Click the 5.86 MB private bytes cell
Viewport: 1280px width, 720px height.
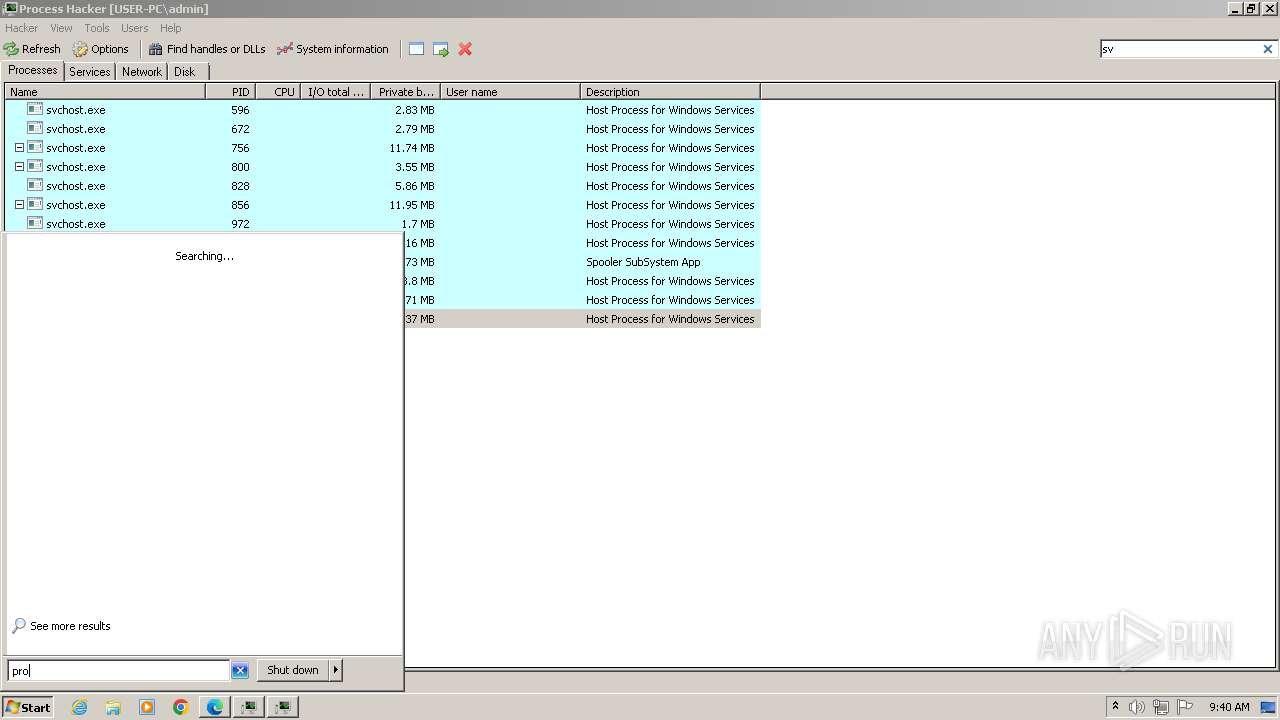[415, 186]
